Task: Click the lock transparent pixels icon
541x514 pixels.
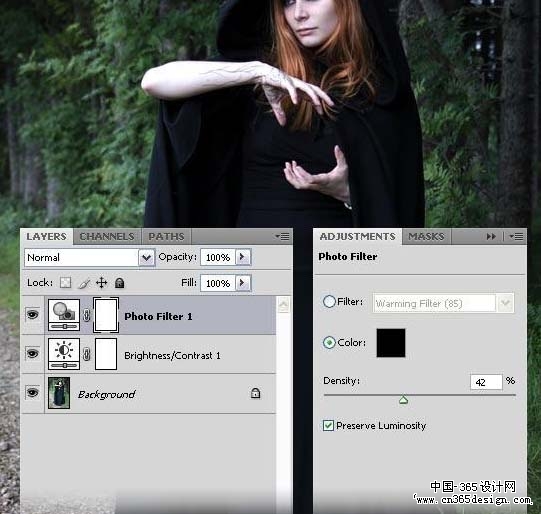Action: click(x=65, y=283)
